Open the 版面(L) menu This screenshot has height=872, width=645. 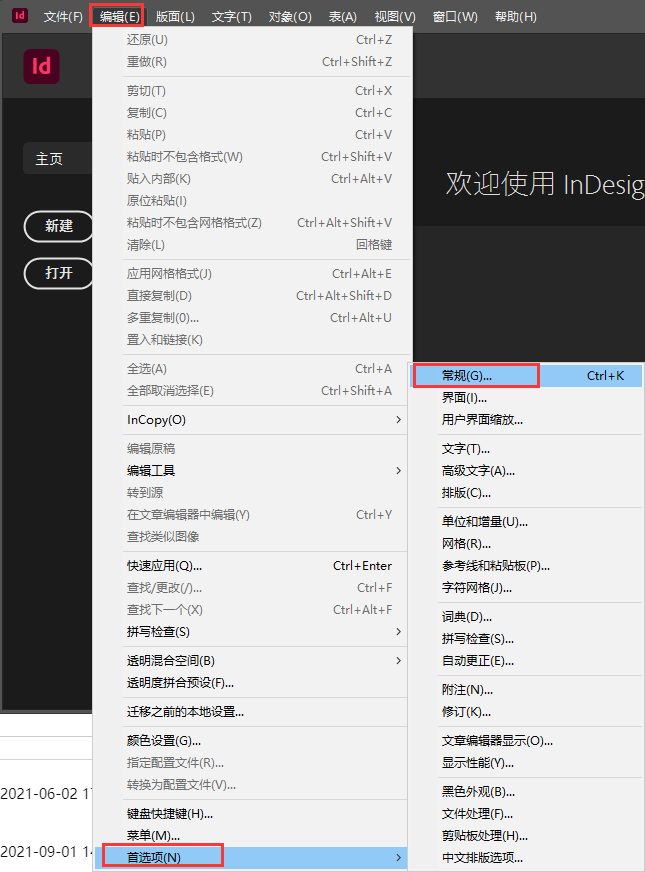coord(175,17)
